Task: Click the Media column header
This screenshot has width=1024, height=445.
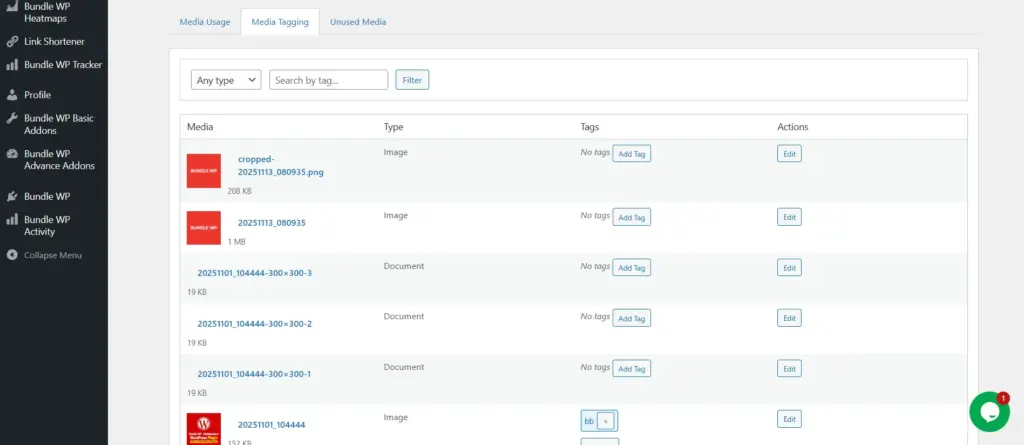Action: pos(200,127)
